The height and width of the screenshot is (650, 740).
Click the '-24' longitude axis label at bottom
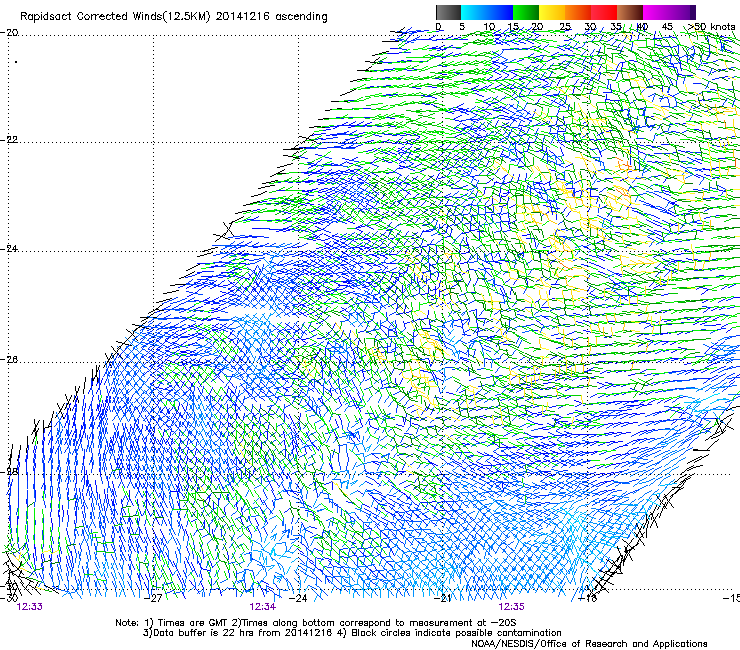[x=298, y=598]
